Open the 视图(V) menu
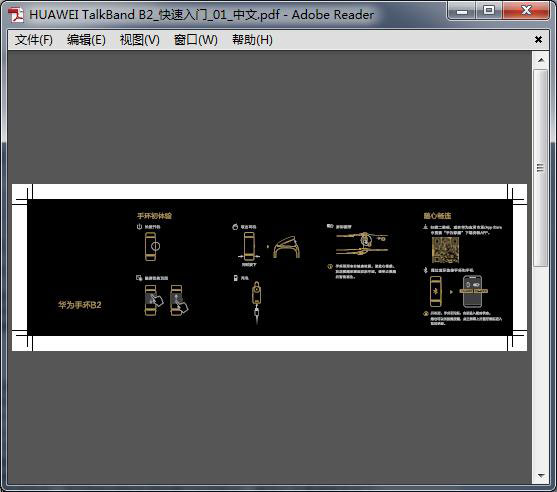Screen dimensions: 557x492 140,40
